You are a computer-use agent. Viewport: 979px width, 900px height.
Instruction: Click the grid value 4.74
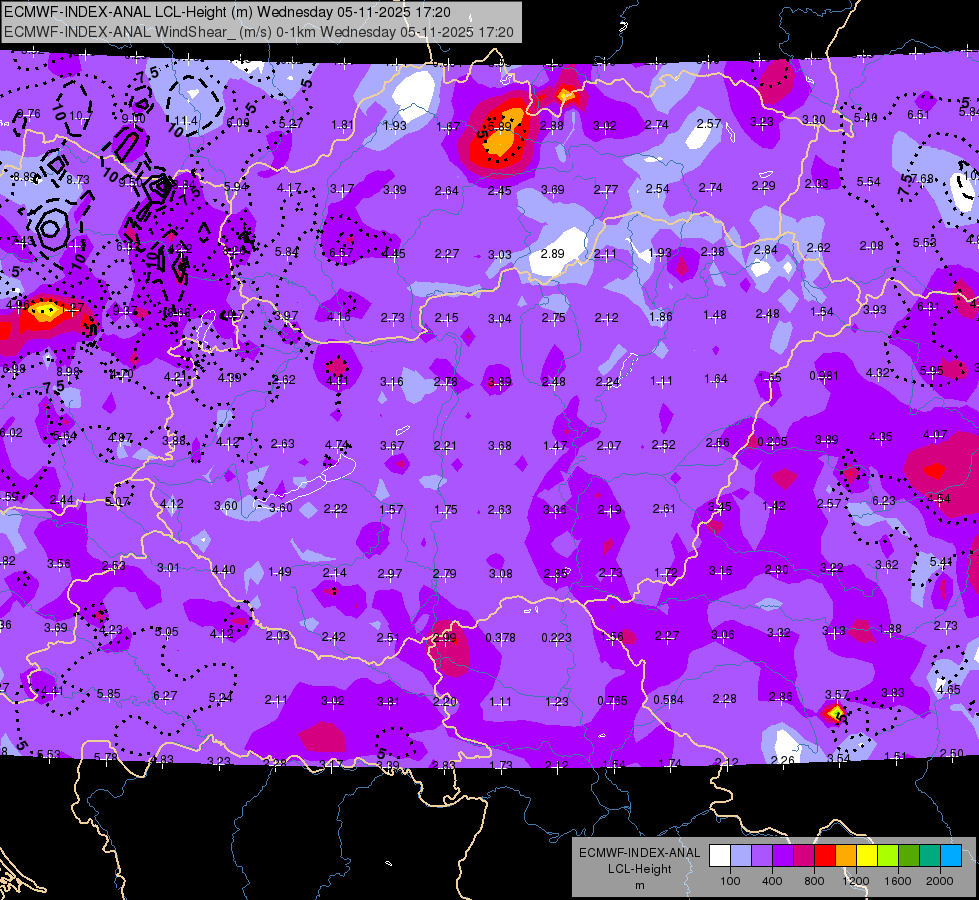coord(337,445)
